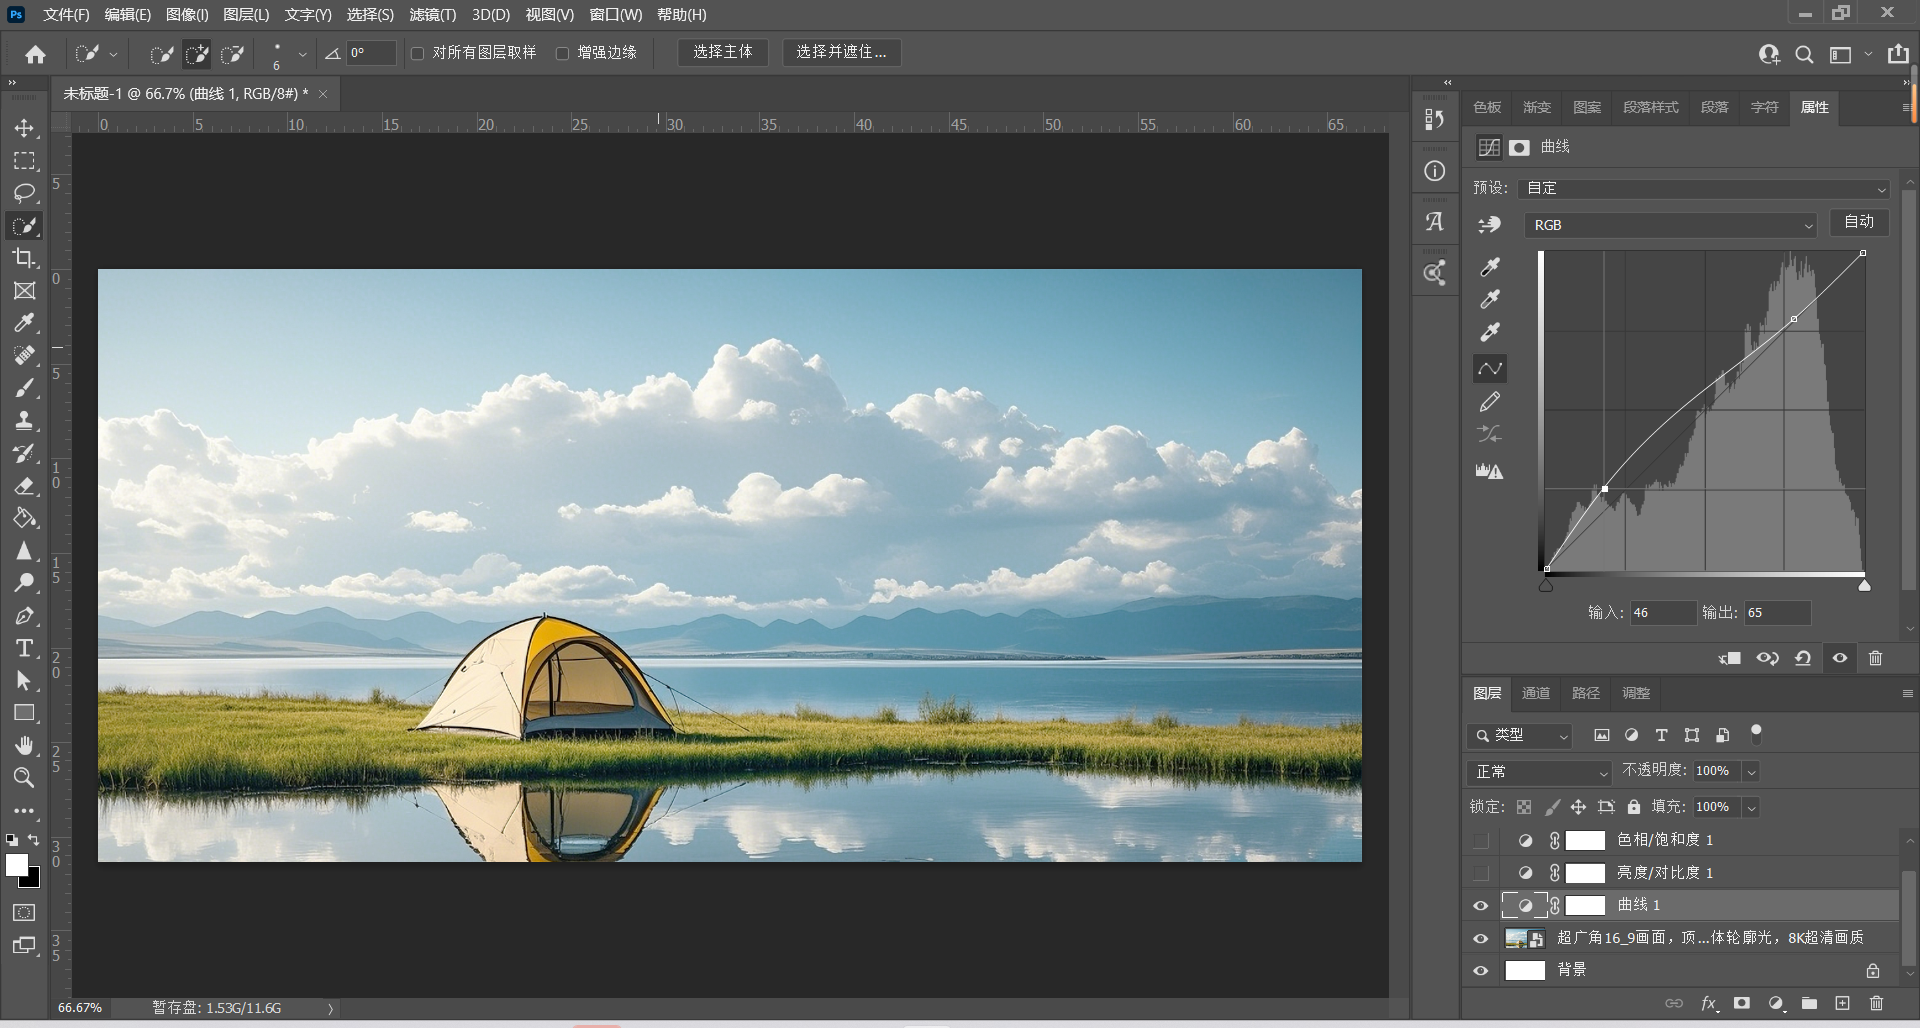1920x1028 pixels.
Task: Select the Pen tool
Action: tap(25, 616)
